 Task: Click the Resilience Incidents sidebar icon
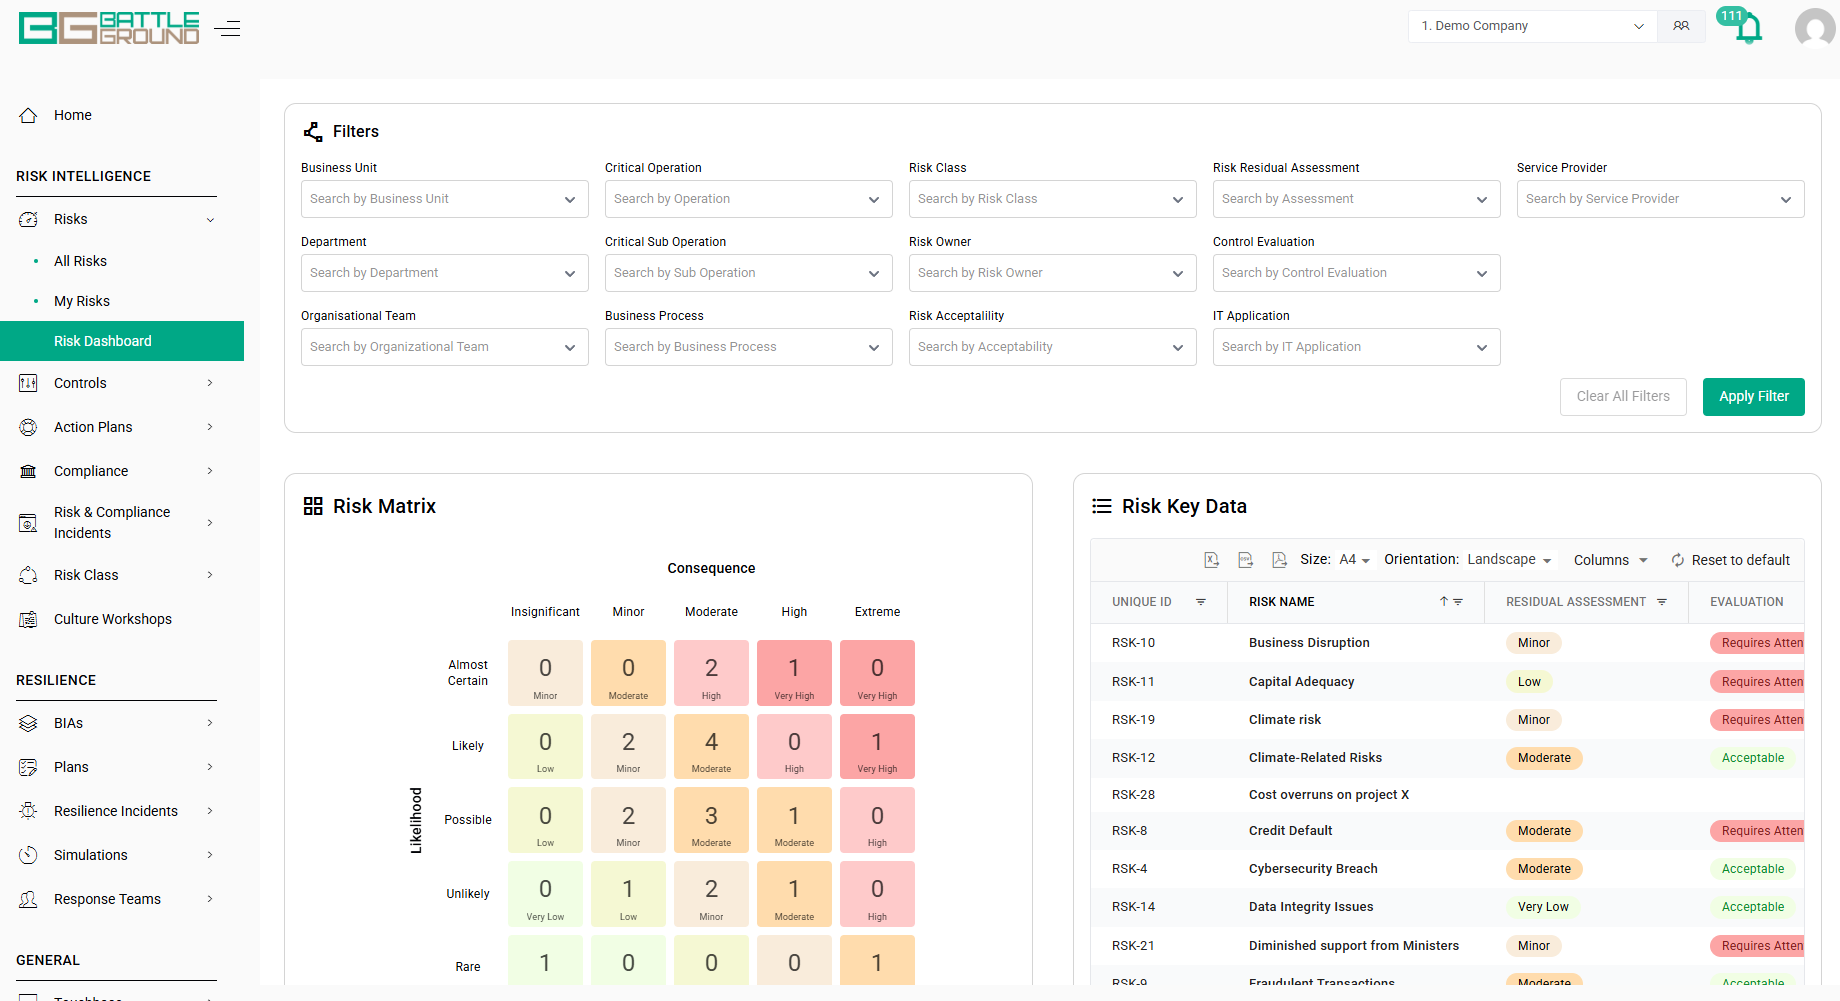(28, 811)
